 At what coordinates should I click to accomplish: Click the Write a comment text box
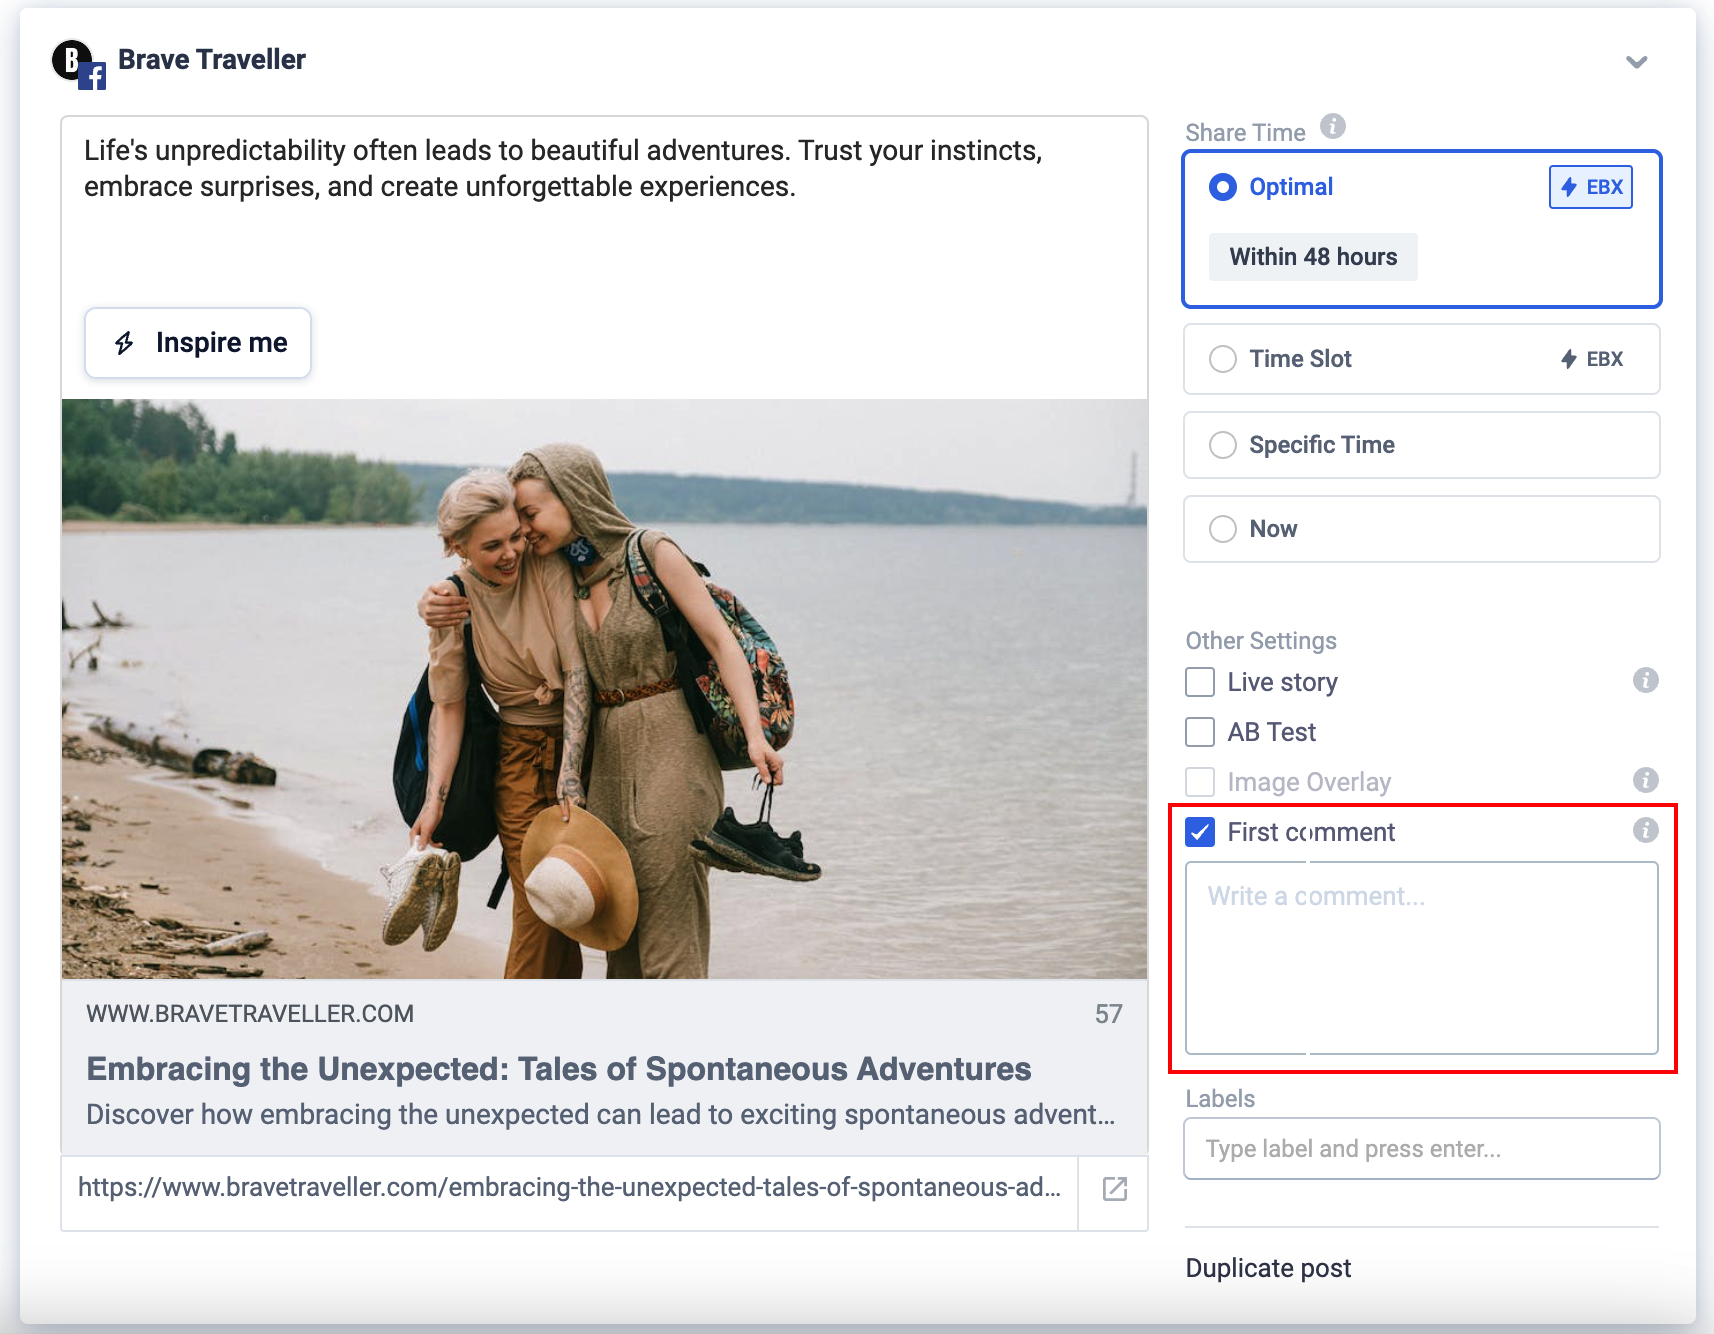(x=1420, y=957)
